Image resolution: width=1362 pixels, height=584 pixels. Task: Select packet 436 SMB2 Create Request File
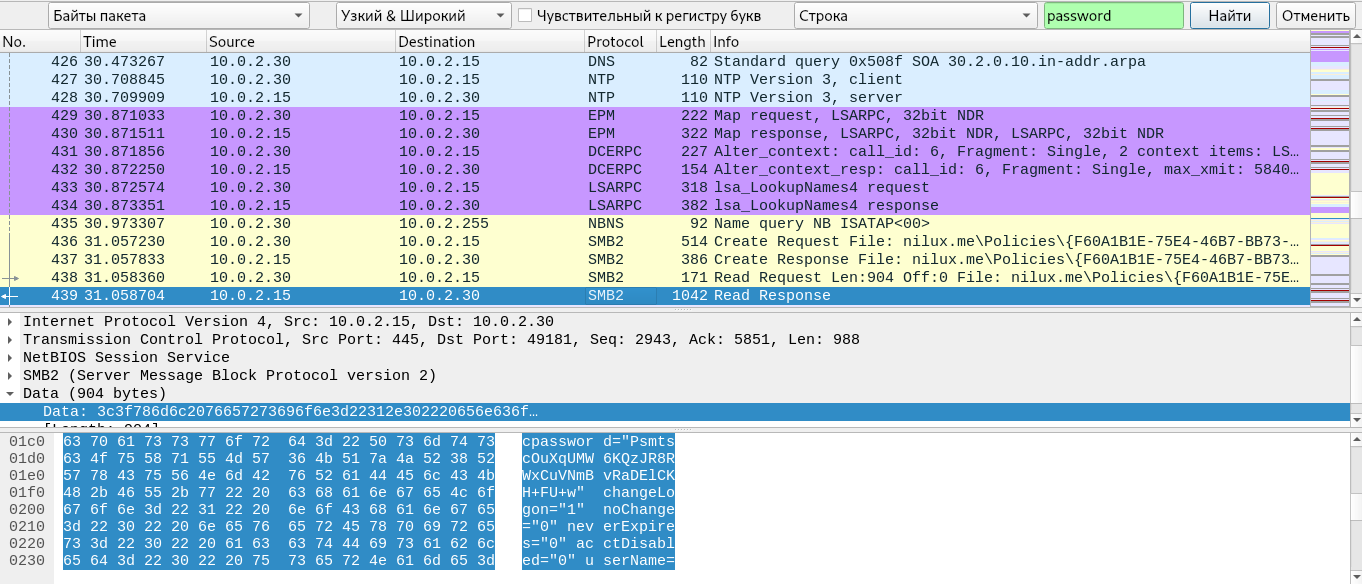pyautogui.click(x=655, y=242)
